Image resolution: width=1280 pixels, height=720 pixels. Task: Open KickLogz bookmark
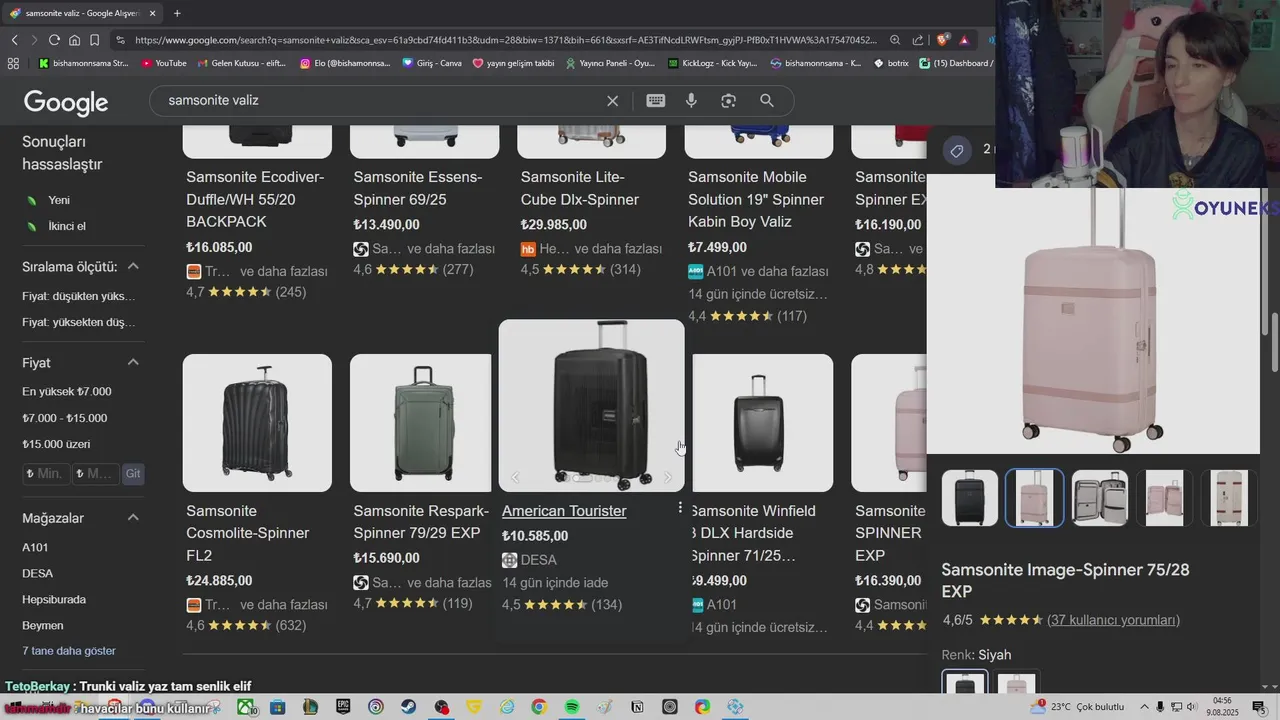pos(712,63)
